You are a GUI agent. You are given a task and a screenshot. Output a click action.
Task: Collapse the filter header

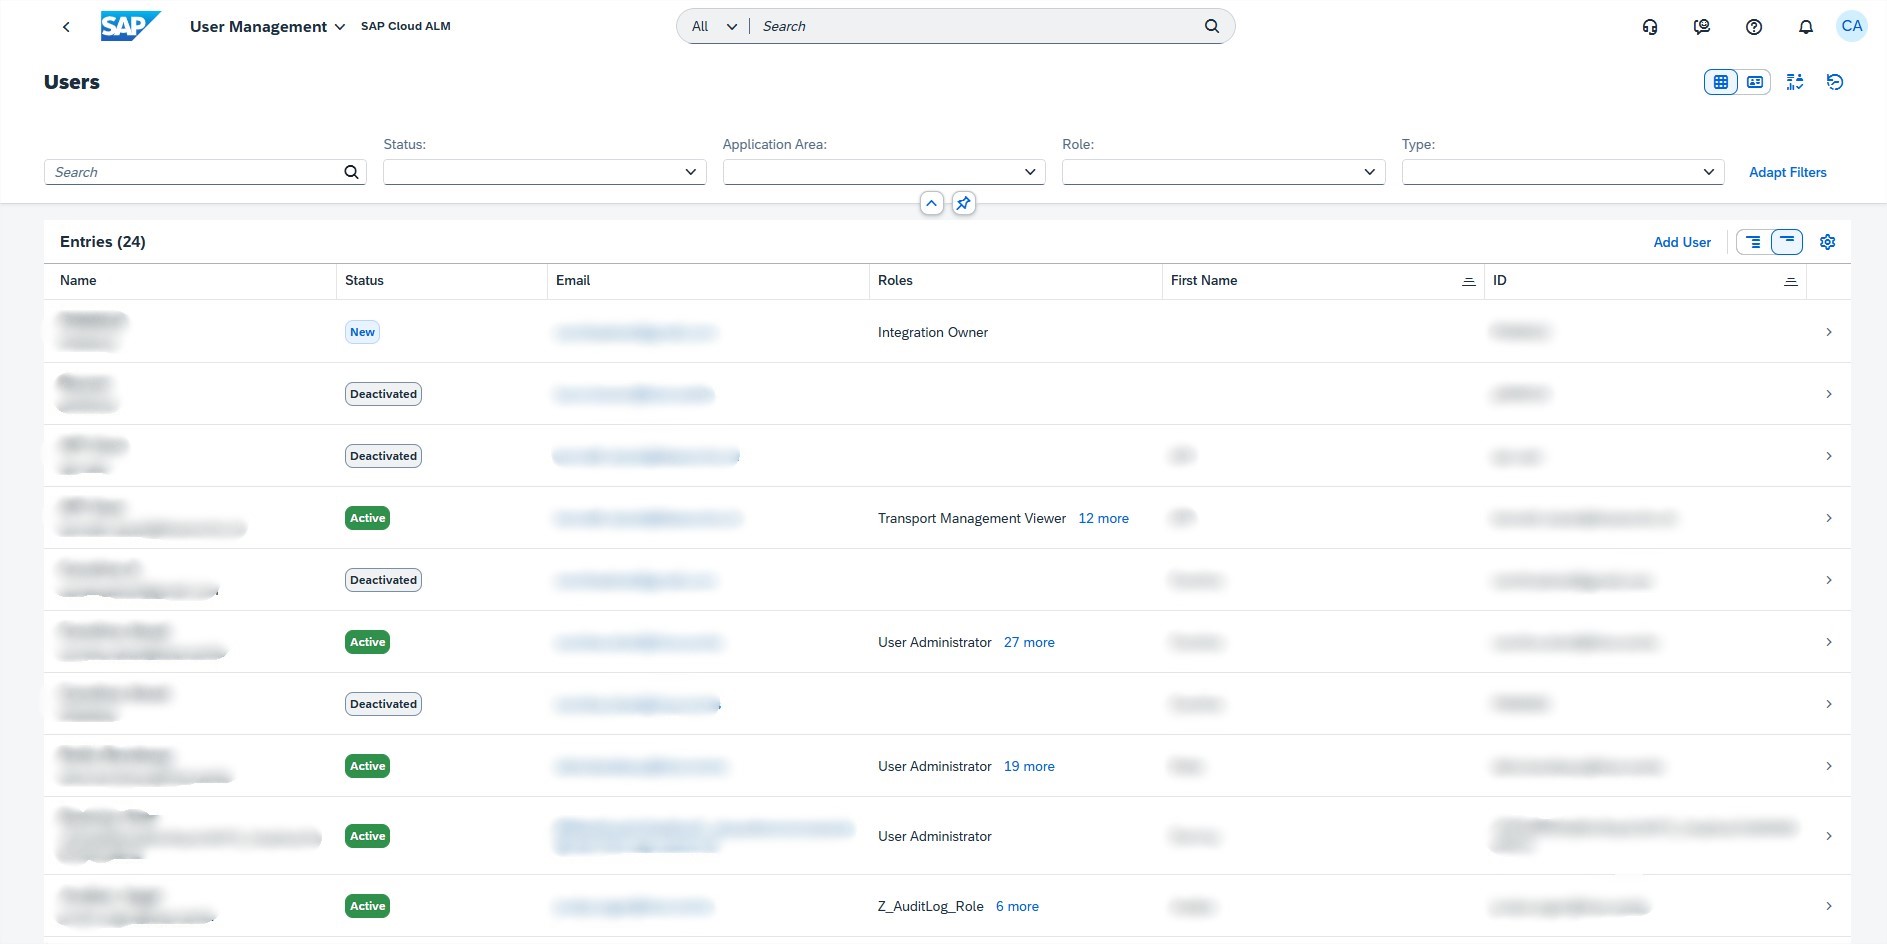click(931, 204)
